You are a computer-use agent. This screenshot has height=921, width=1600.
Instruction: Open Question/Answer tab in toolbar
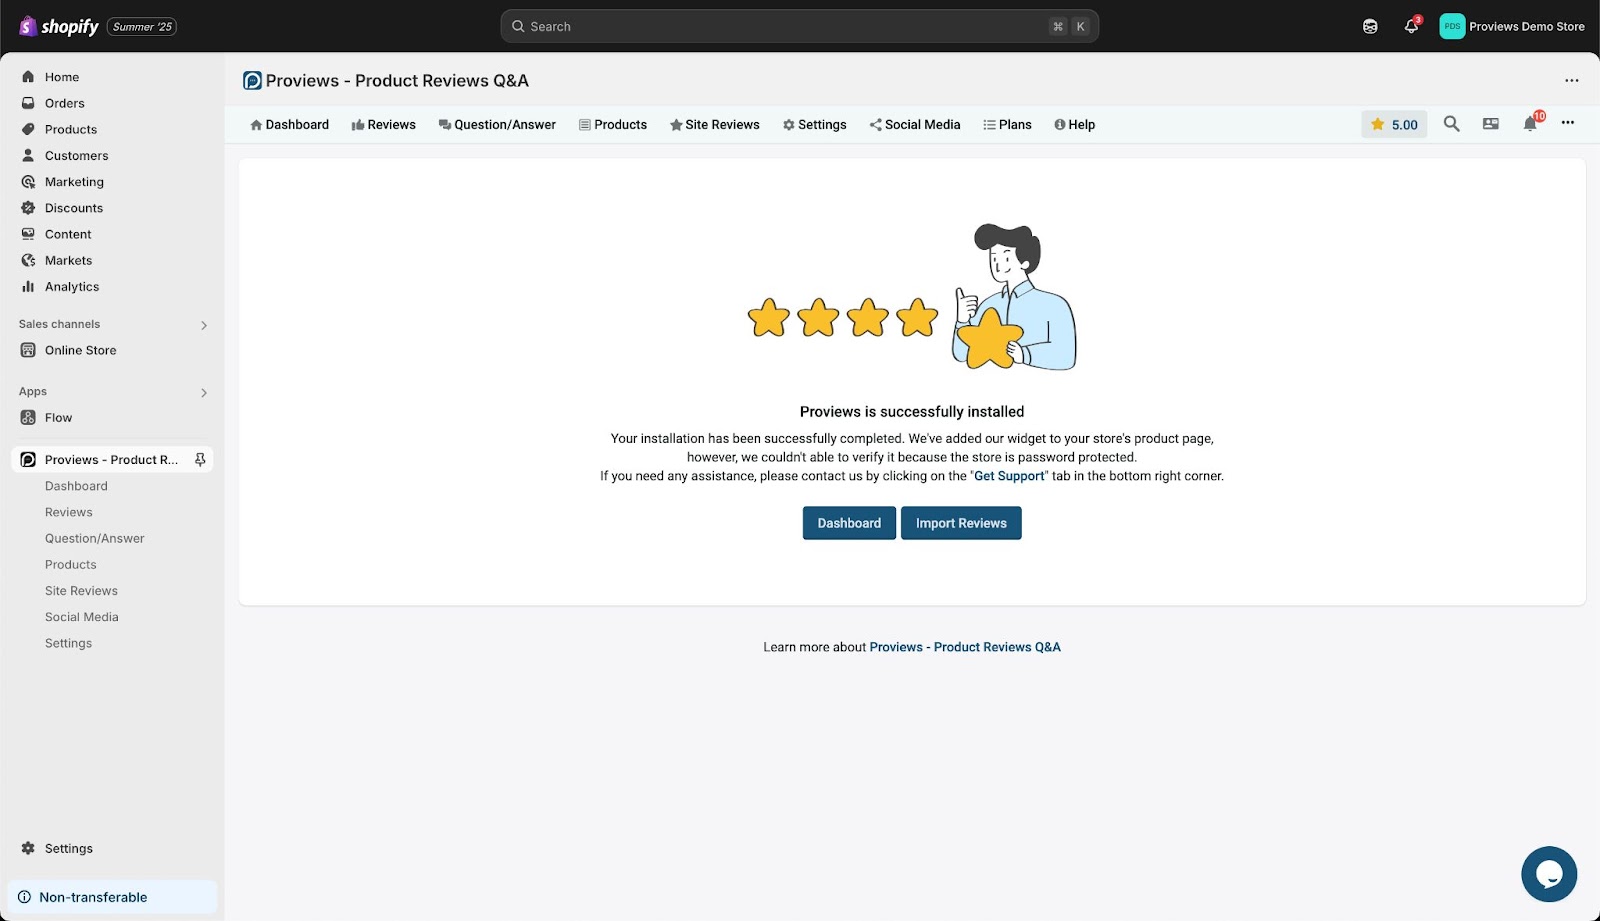(x=497, y=125)
